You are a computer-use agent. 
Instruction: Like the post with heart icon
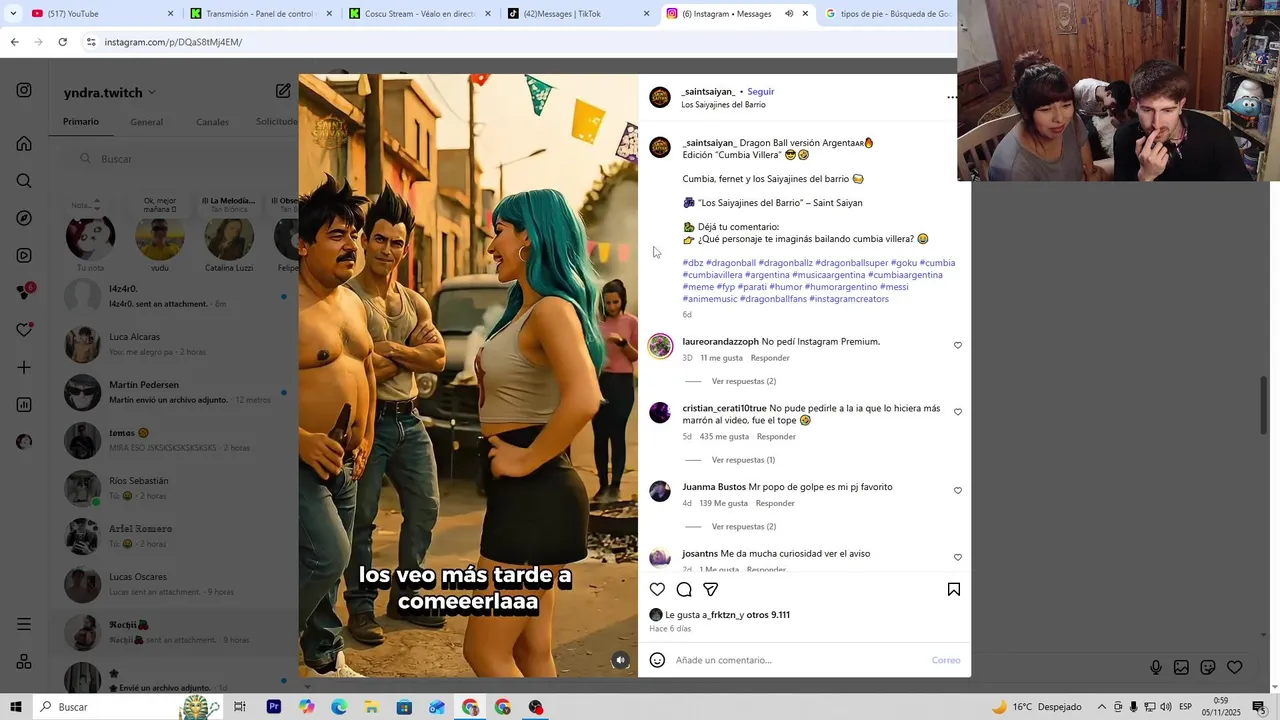(657, 590)
